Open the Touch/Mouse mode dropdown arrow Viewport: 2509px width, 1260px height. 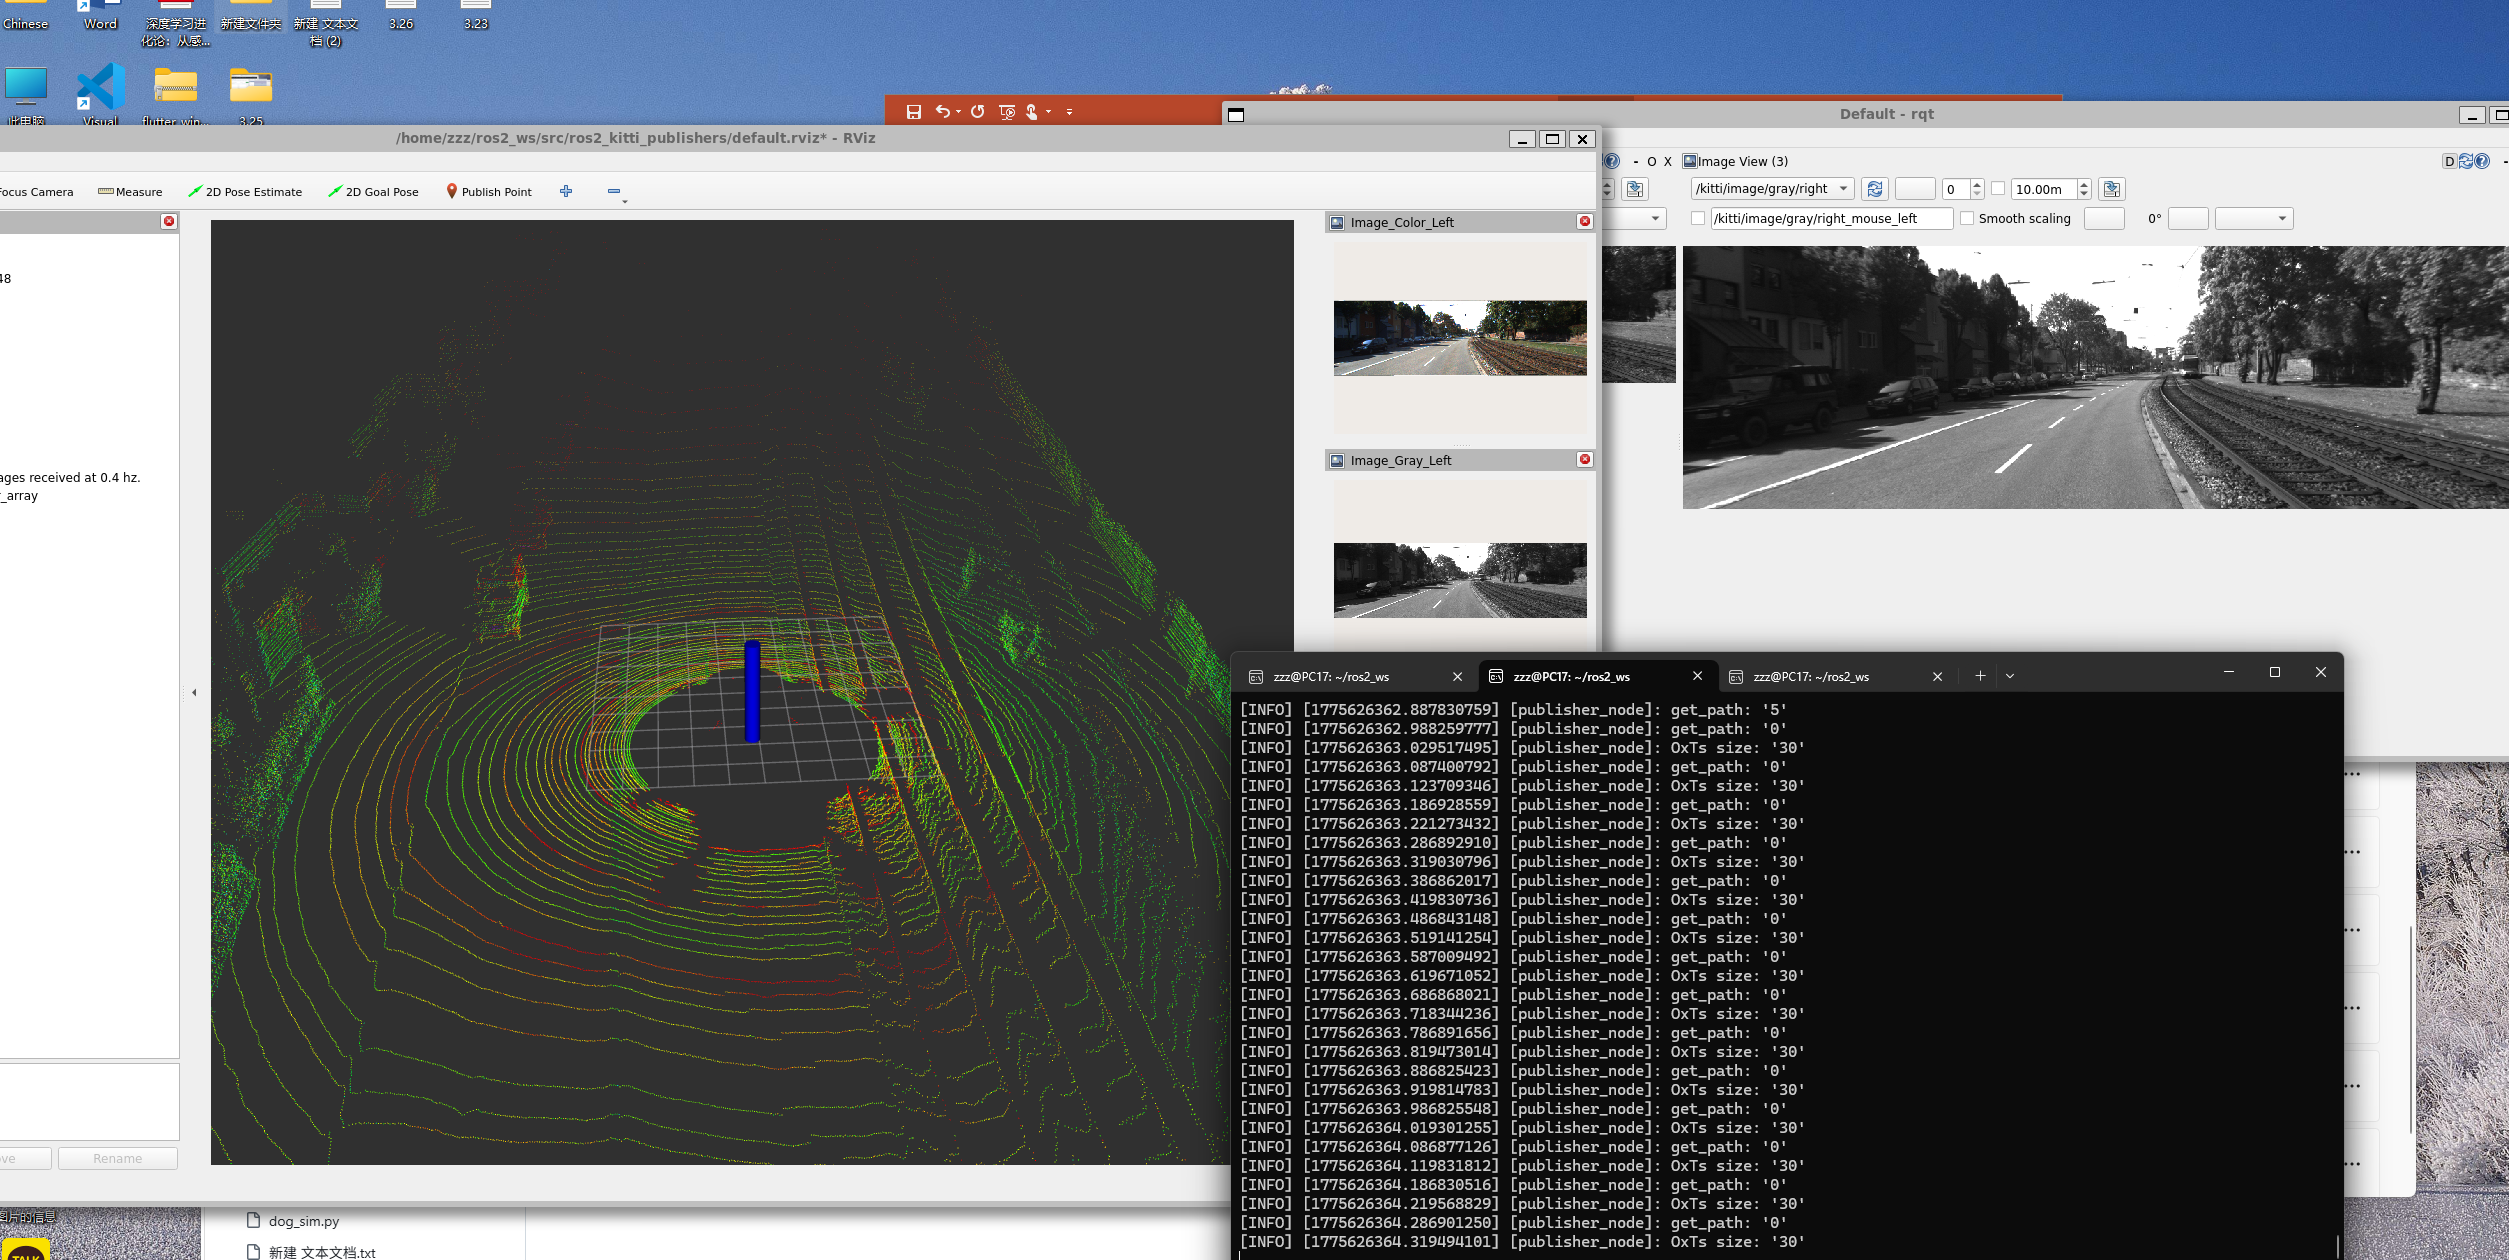(x=1048, y=112)
